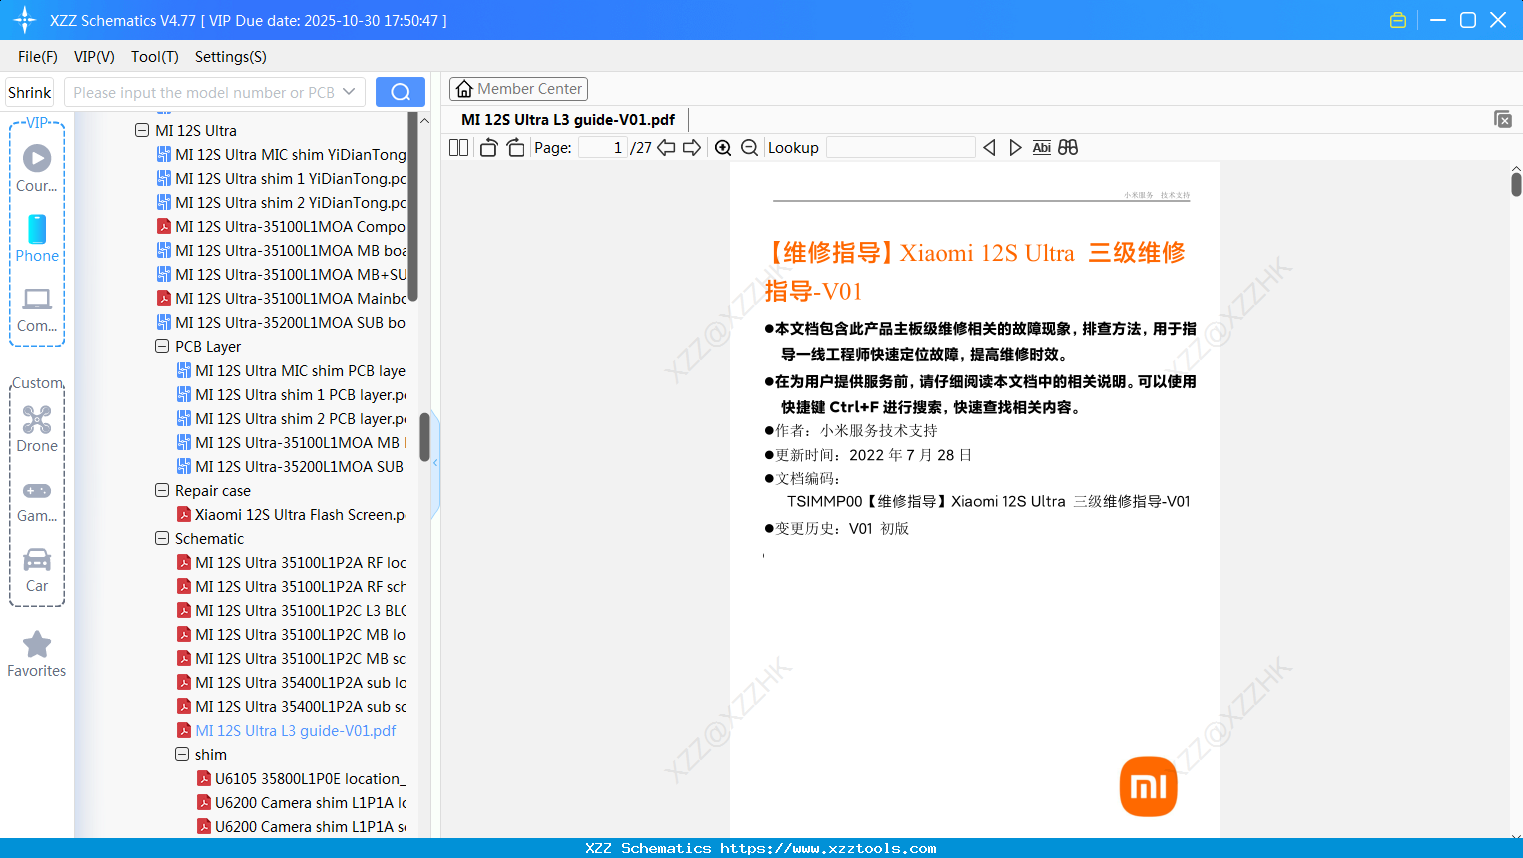
Task: Open the Tool menu
Action: pos(154,57)
